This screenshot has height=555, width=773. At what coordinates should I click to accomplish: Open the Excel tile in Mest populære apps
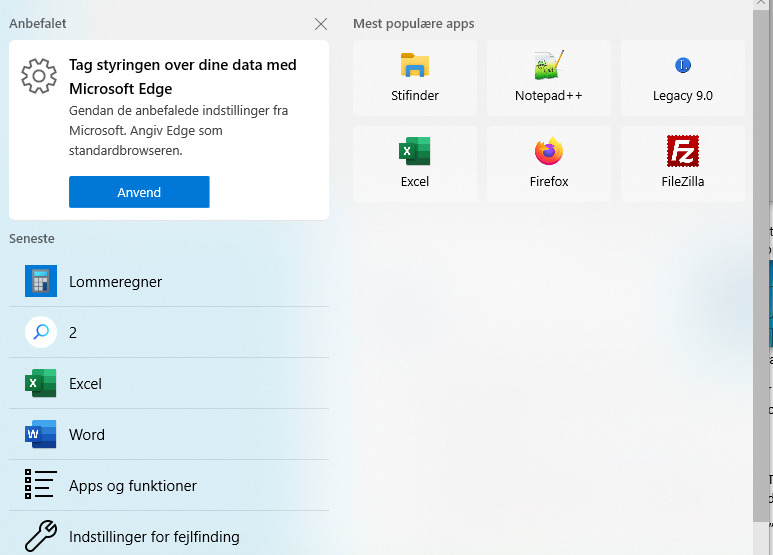point(415,164)
